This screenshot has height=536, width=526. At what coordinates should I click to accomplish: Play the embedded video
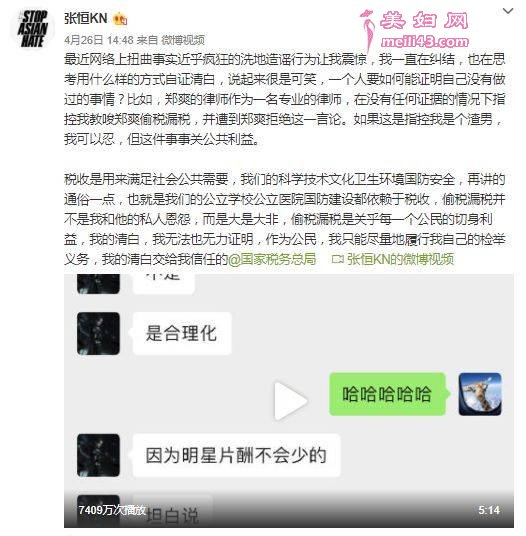pos(291,401)
